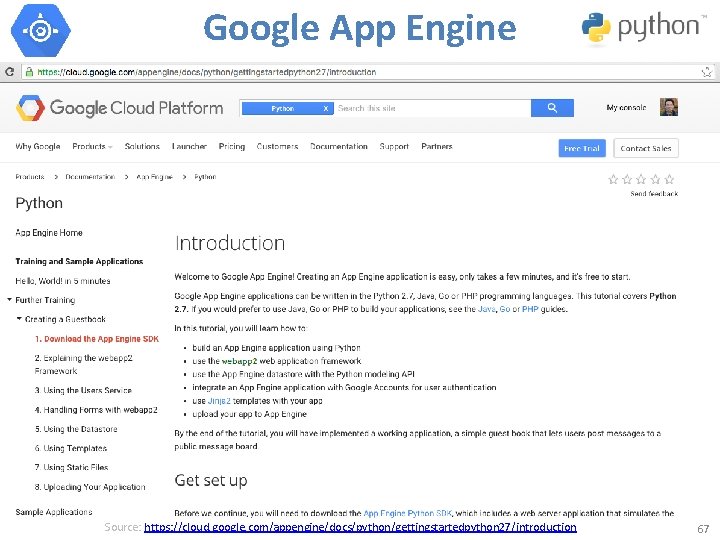Click the blue magnifier search button
This screenshot has height=540, width=720.
click(552, 108)
